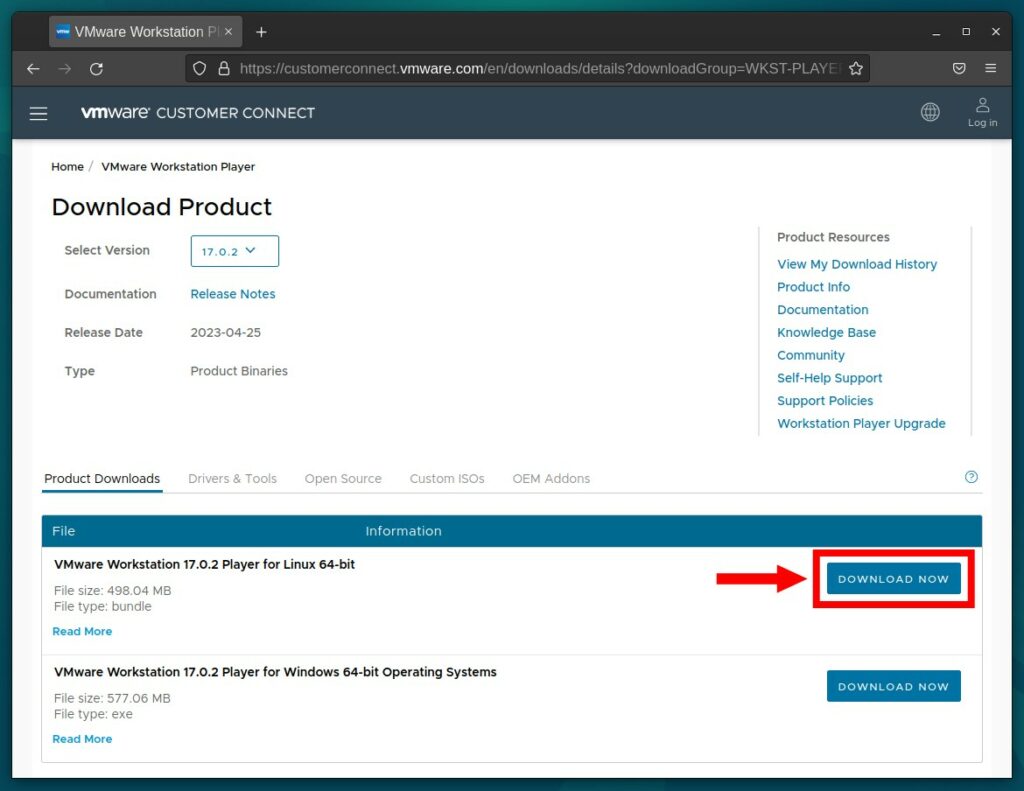Click the padlock site security icon
The height and width of the screenshot is (791, 1024).
(x=224, y=69)
